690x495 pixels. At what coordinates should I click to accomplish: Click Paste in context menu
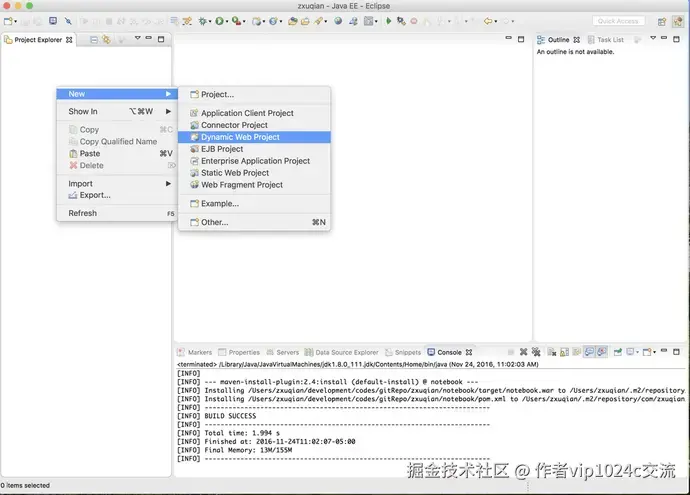(117, 154)
